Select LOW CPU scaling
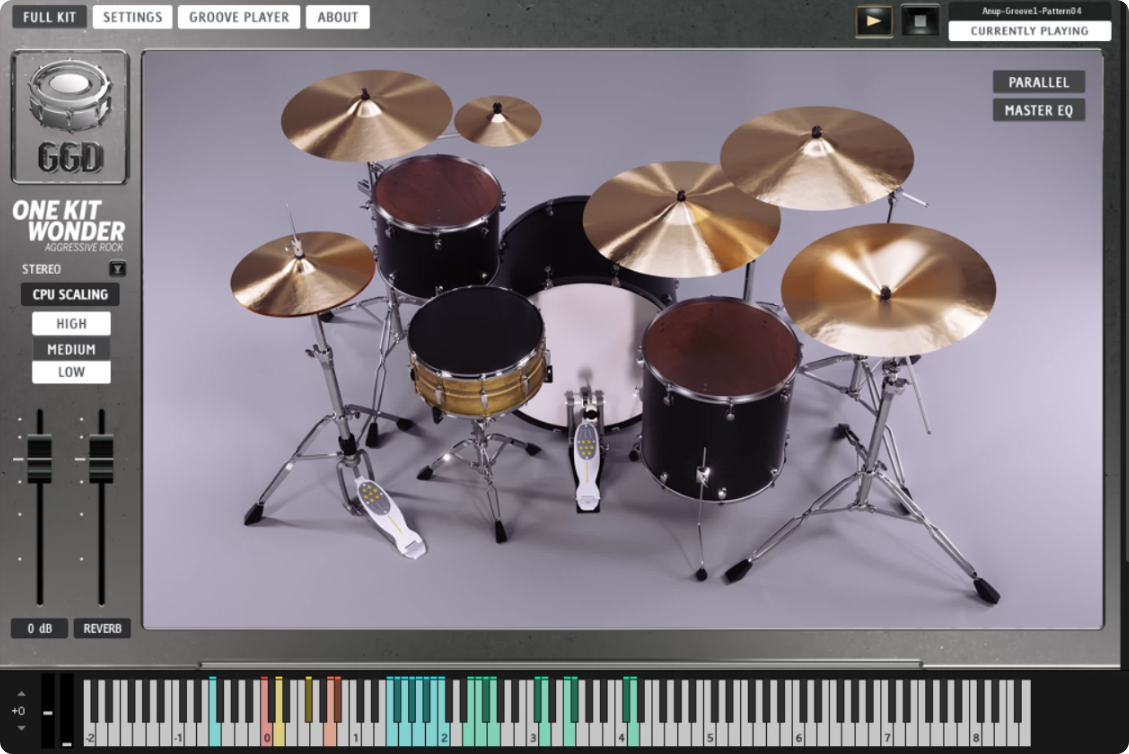Screen dimensions: 1129x754 click(71, 372)
